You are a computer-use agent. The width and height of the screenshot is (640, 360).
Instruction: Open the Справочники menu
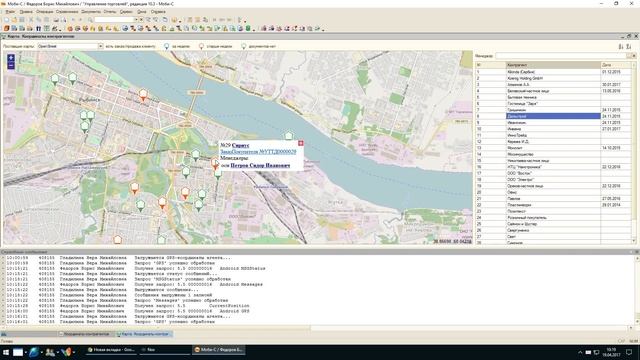pos(67,12)
